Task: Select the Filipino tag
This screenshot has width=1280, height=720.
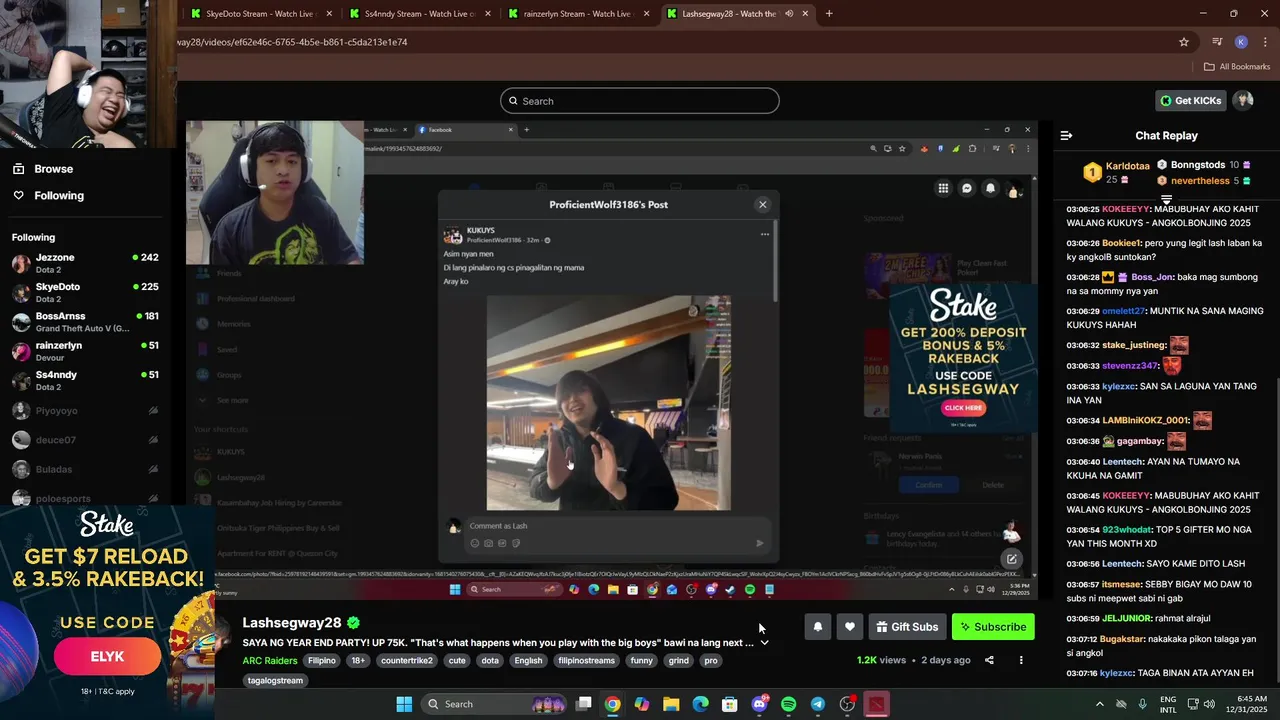Action: (x=322, y=661)
